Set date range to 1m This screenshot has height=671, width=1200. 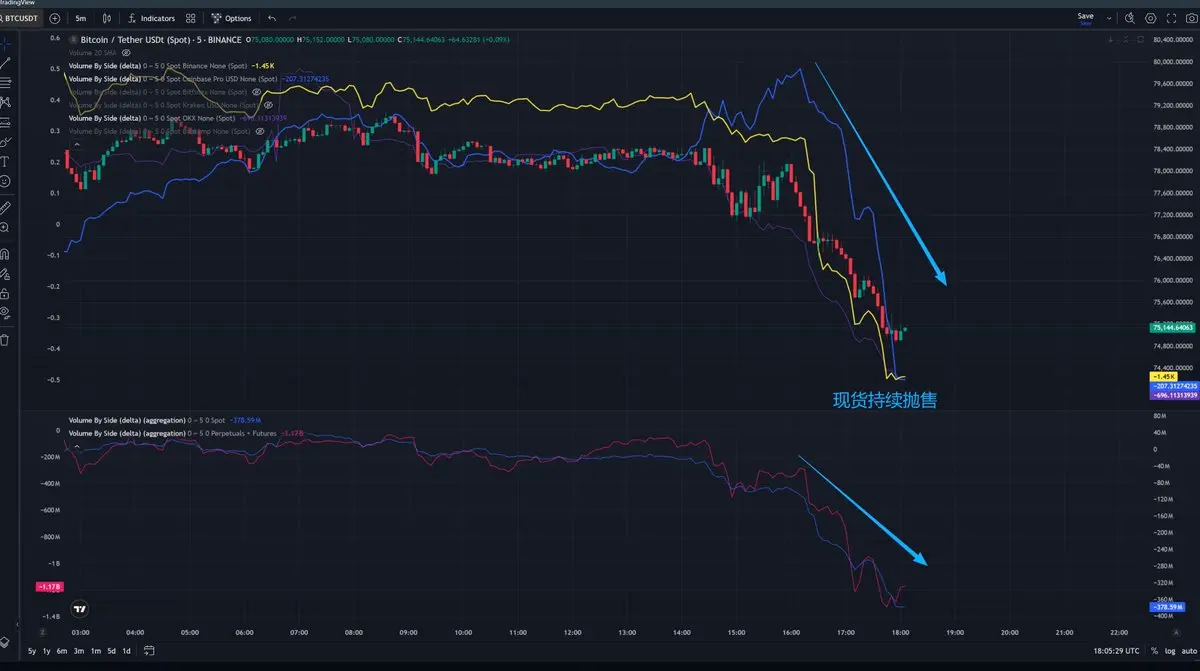coord(95,651)
